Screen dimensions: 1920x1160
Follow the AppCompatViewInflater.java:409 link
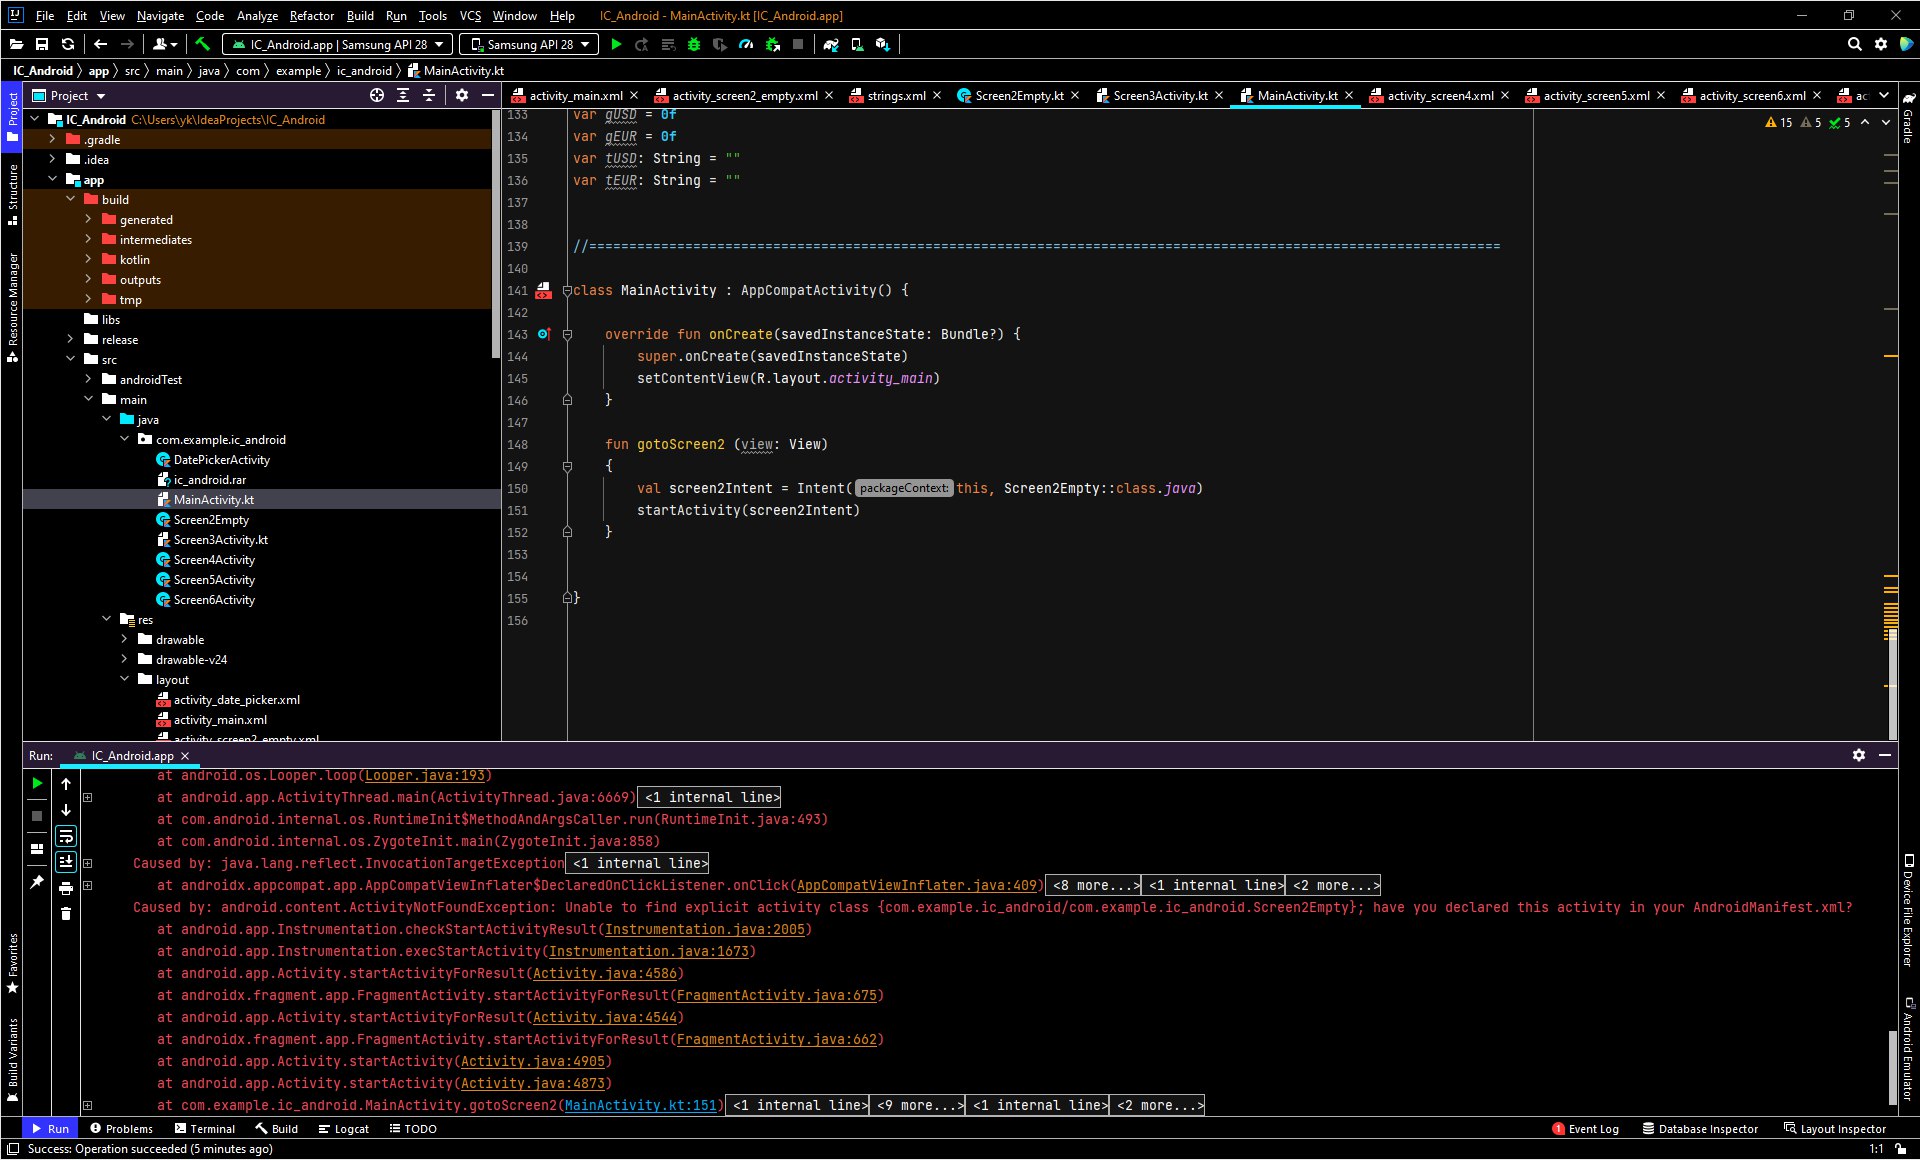917,885
